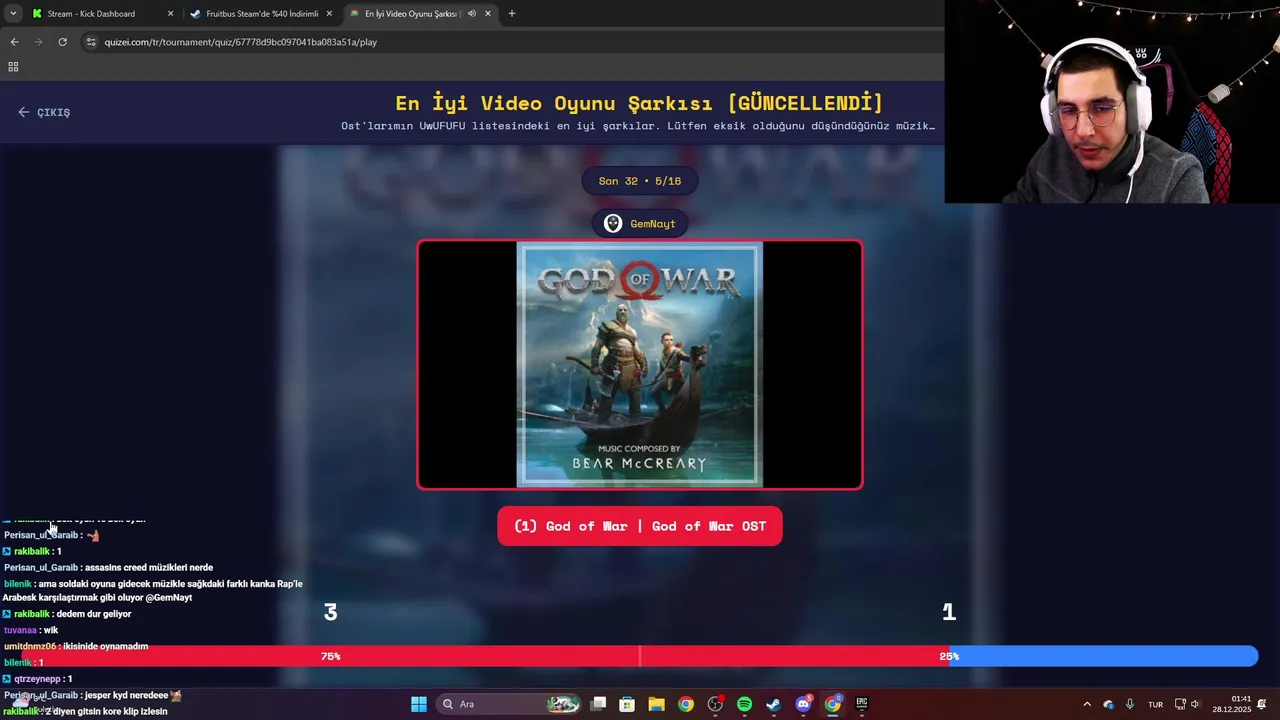Open File Explorer from the taskbar
Image resolution: width=1280 pixels, height=720 pixels.
(x=656, y=704)
